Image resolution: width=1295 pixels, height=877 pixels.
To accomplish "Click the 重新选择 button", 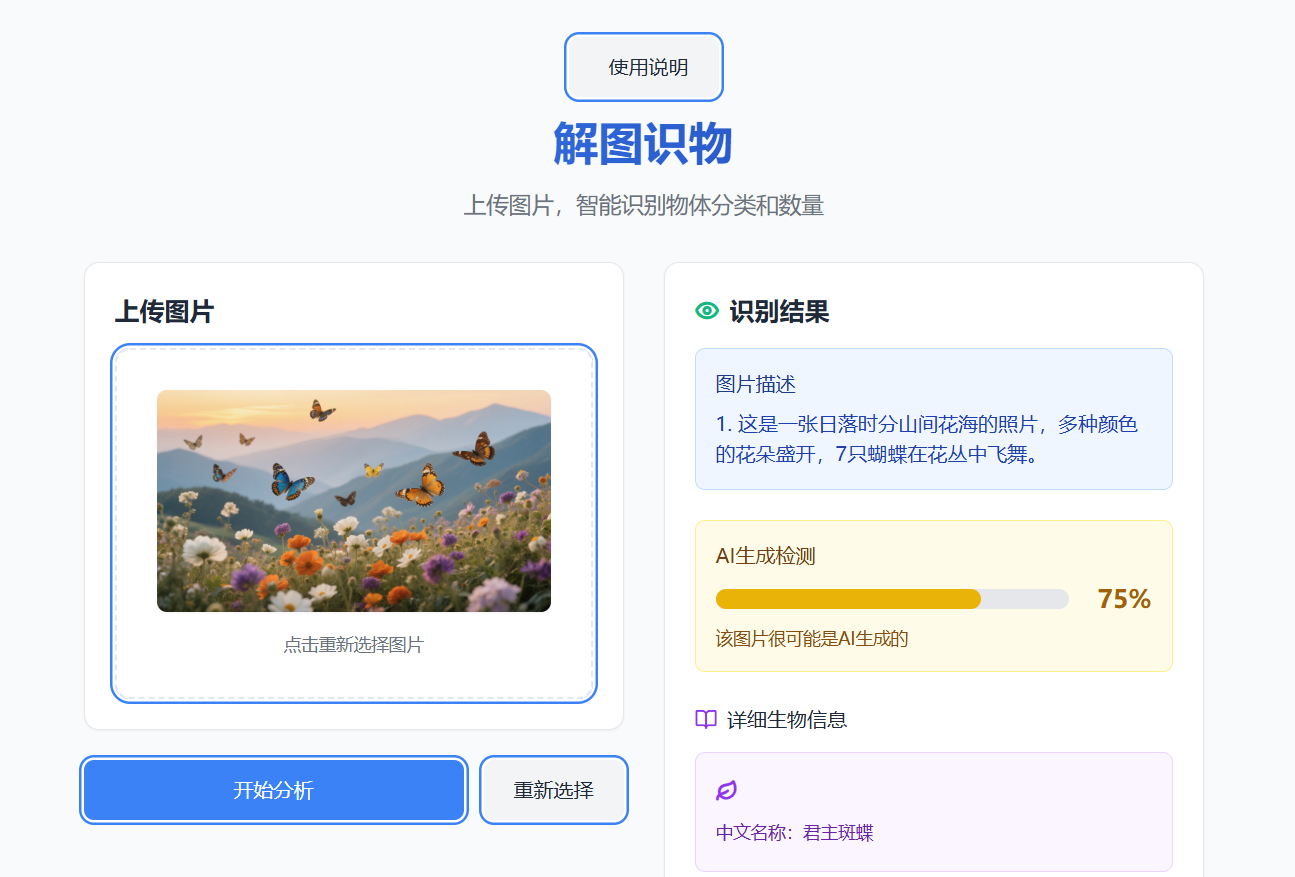I will [553, 789].
